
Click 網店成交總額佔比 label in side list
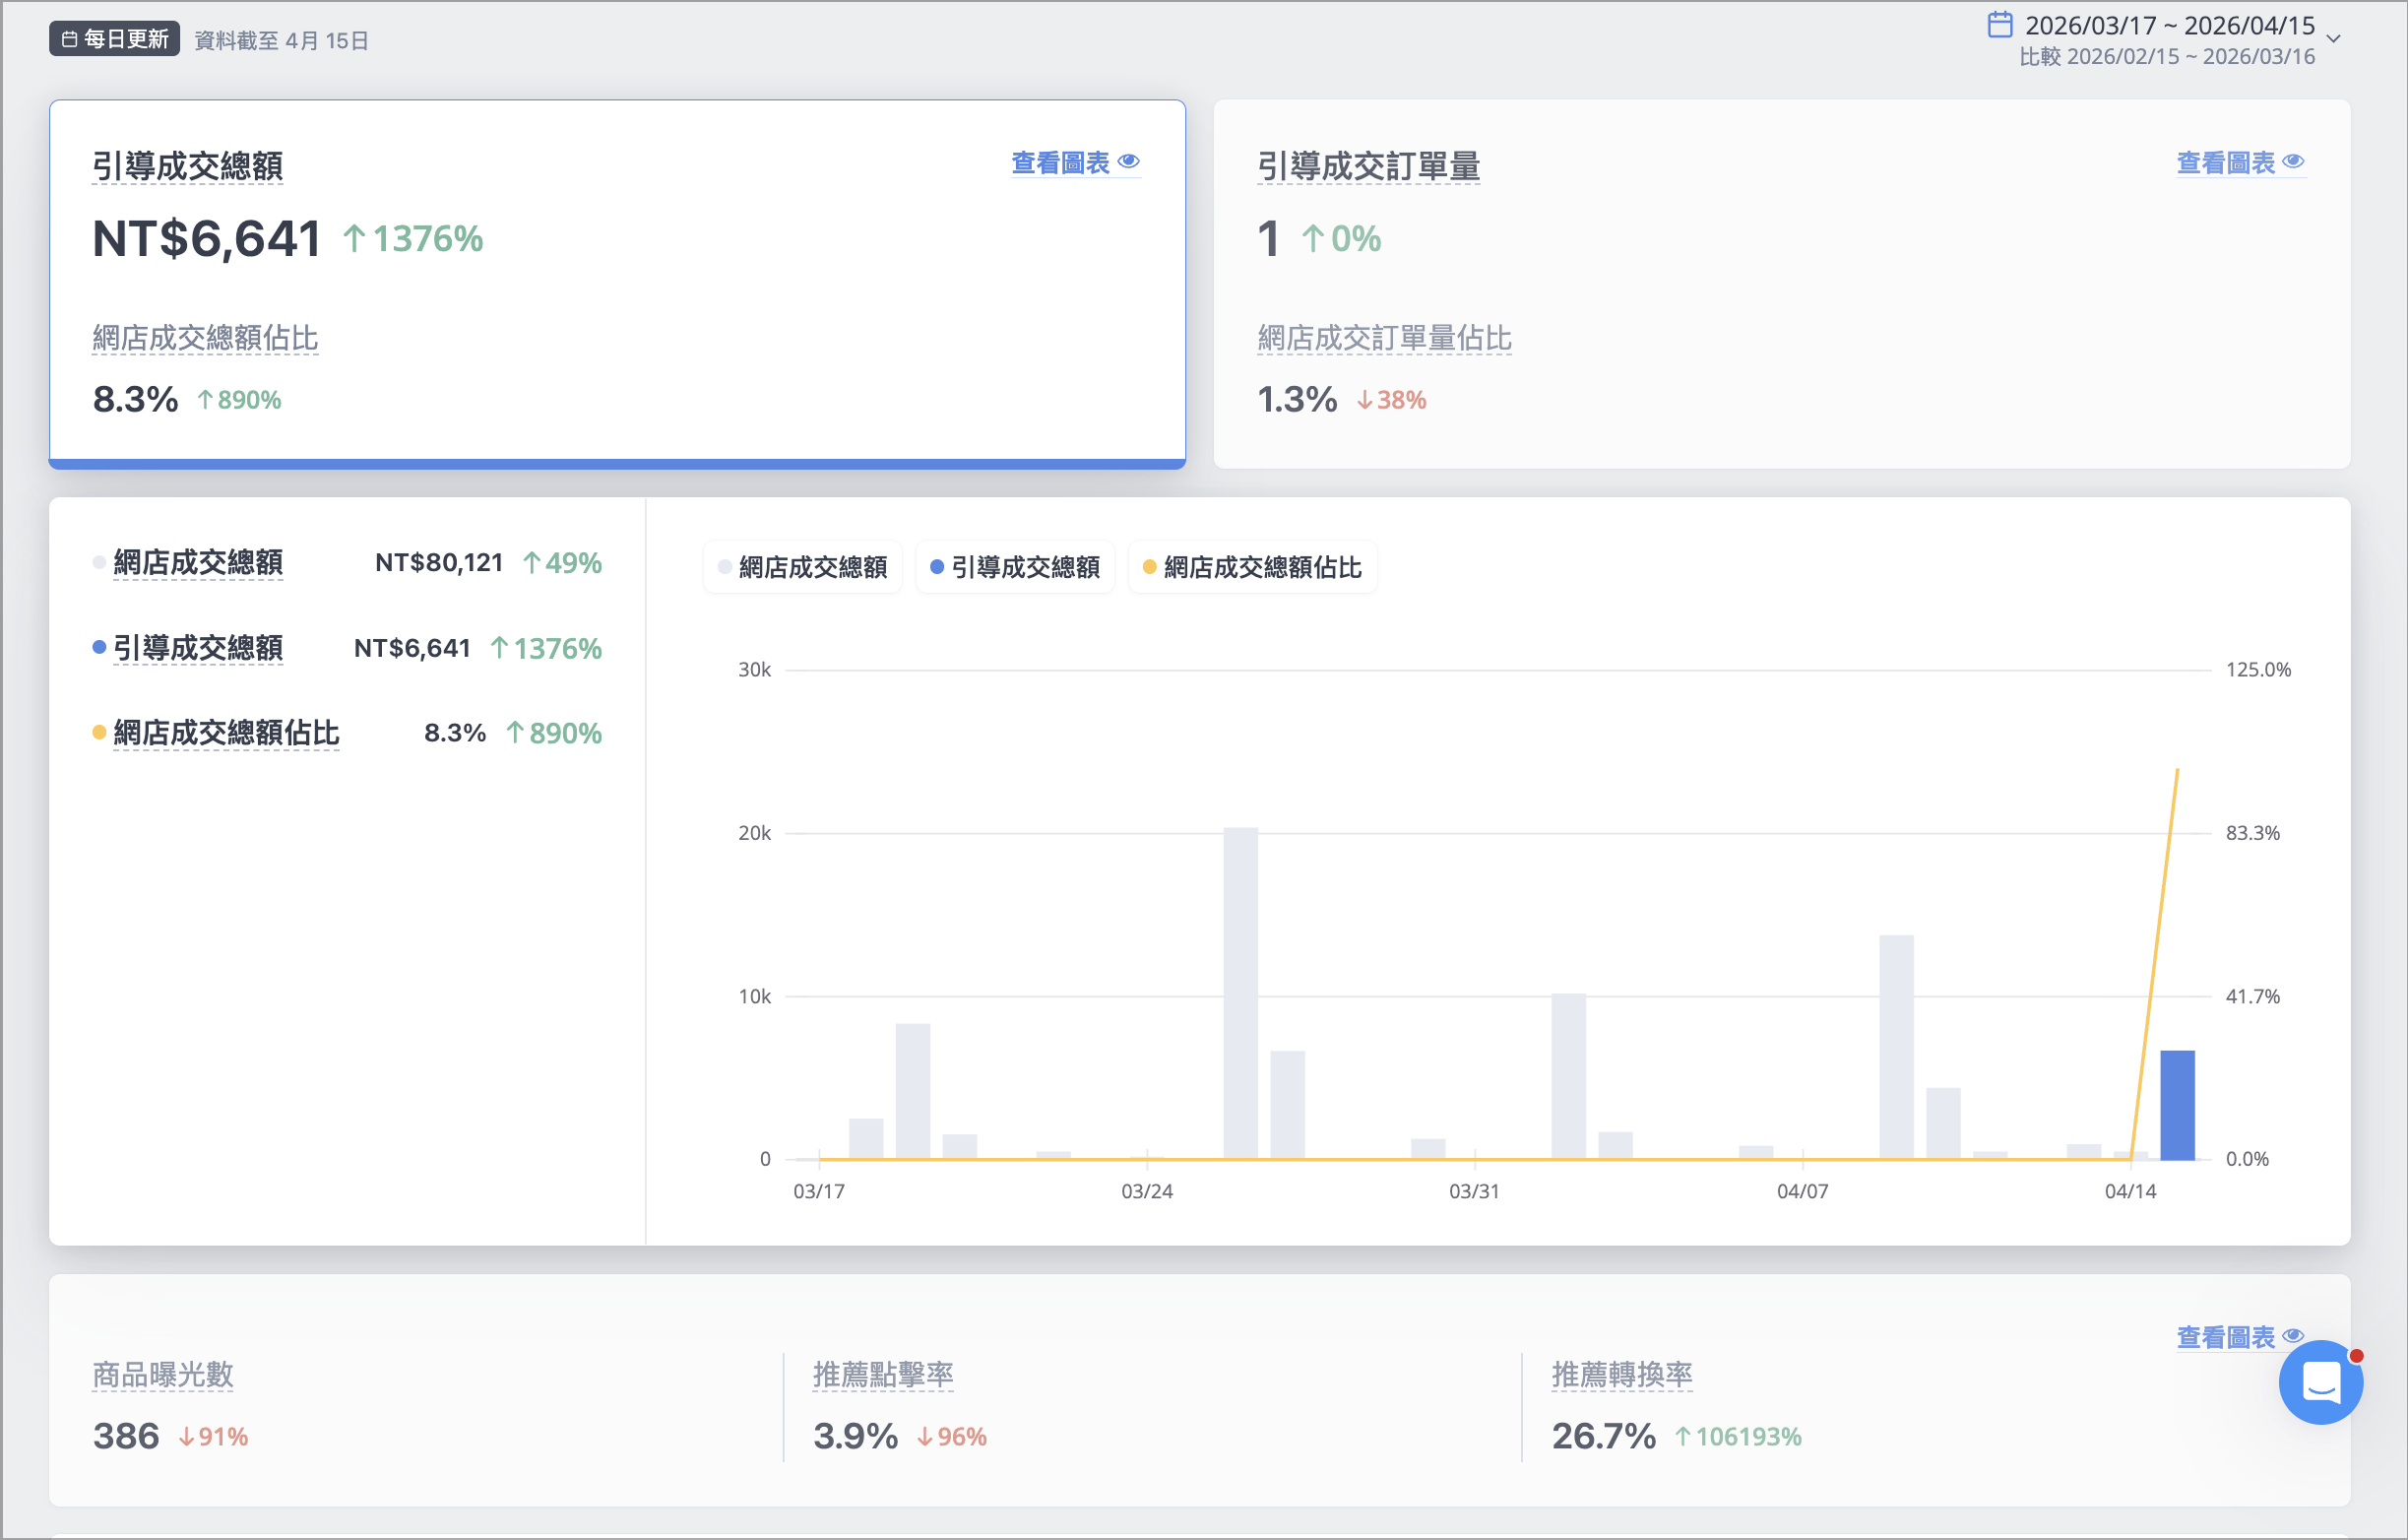(227, 733)
